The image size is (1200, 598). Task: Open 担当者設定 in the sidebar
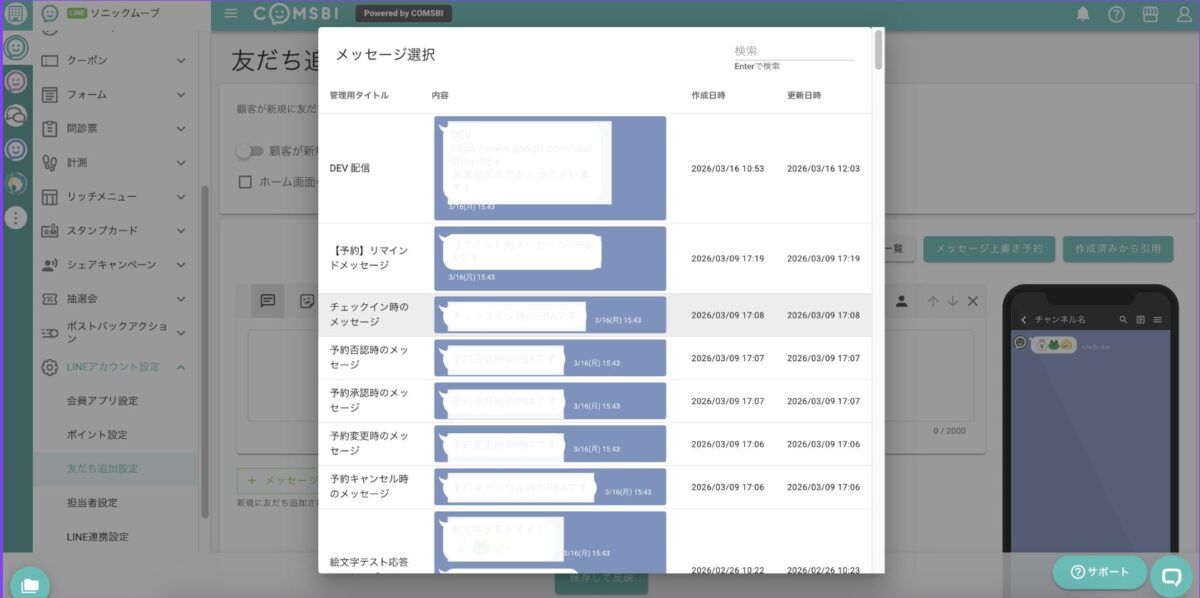pos(92,503)
